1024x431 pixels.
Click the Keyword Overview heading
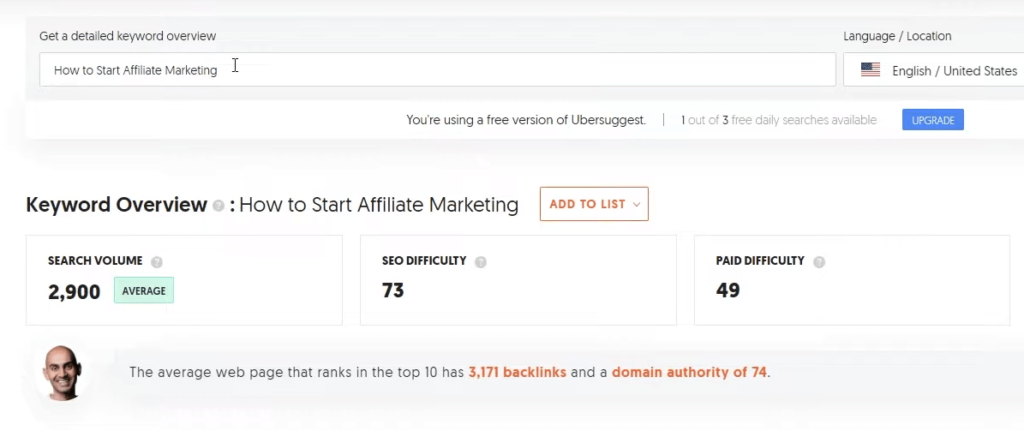(116, 205)
